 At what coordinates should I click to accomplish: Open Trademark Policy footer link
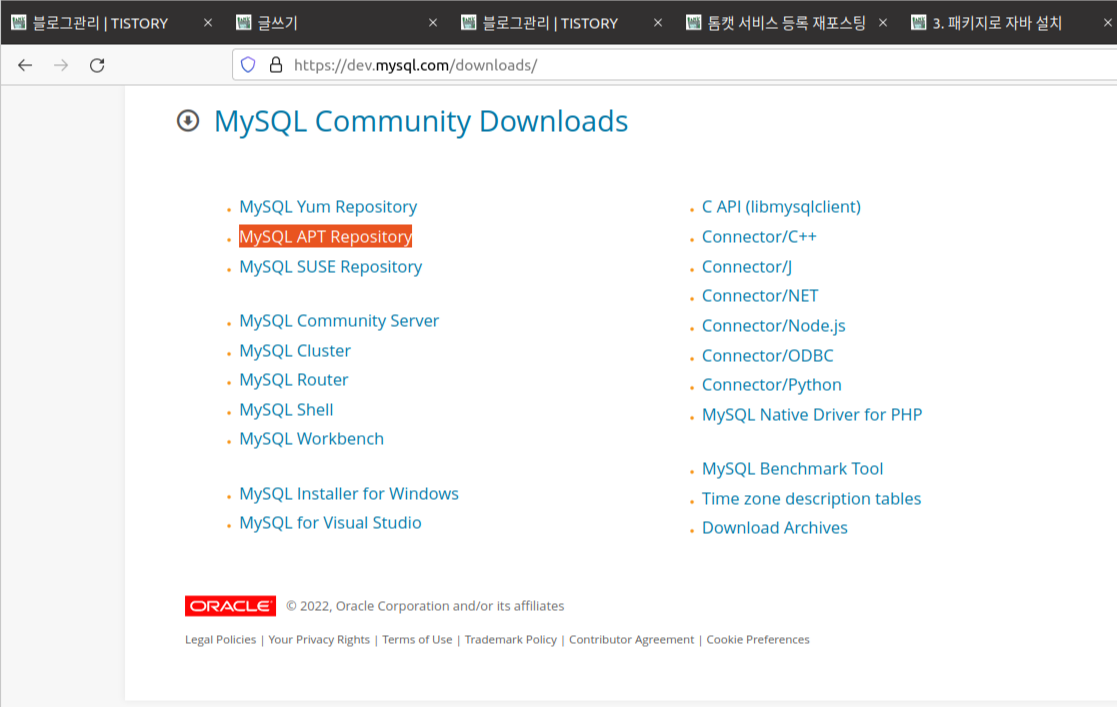point(511,639)
